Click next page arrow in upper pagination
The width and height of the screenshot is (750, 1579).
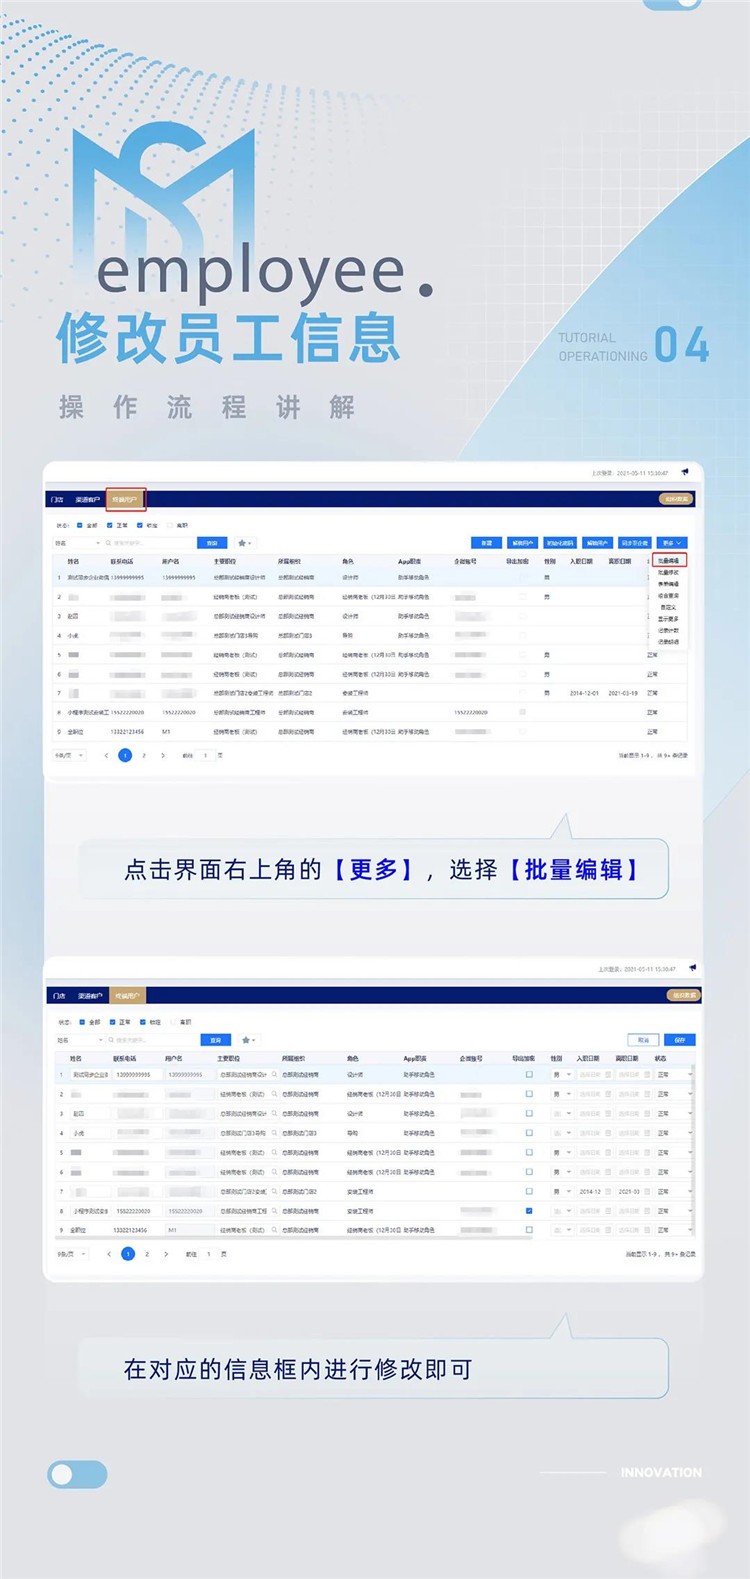point(163,756)
